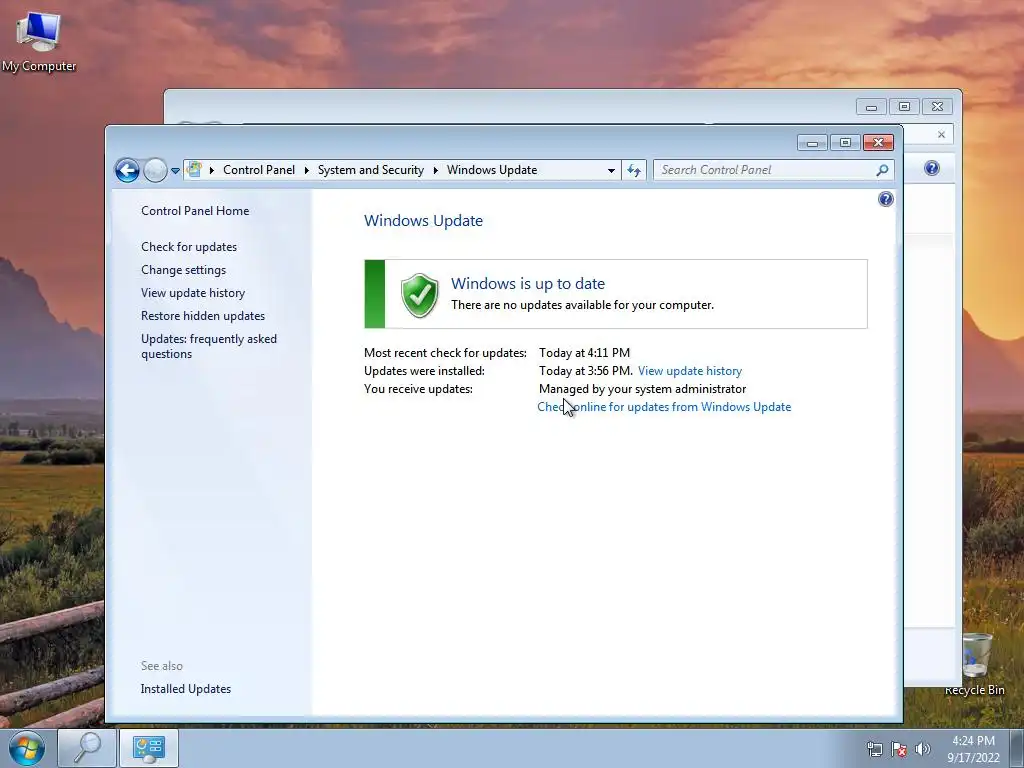Open Windows Update help icon
This screenshot has height=768, width=1024.
point(886,199)
